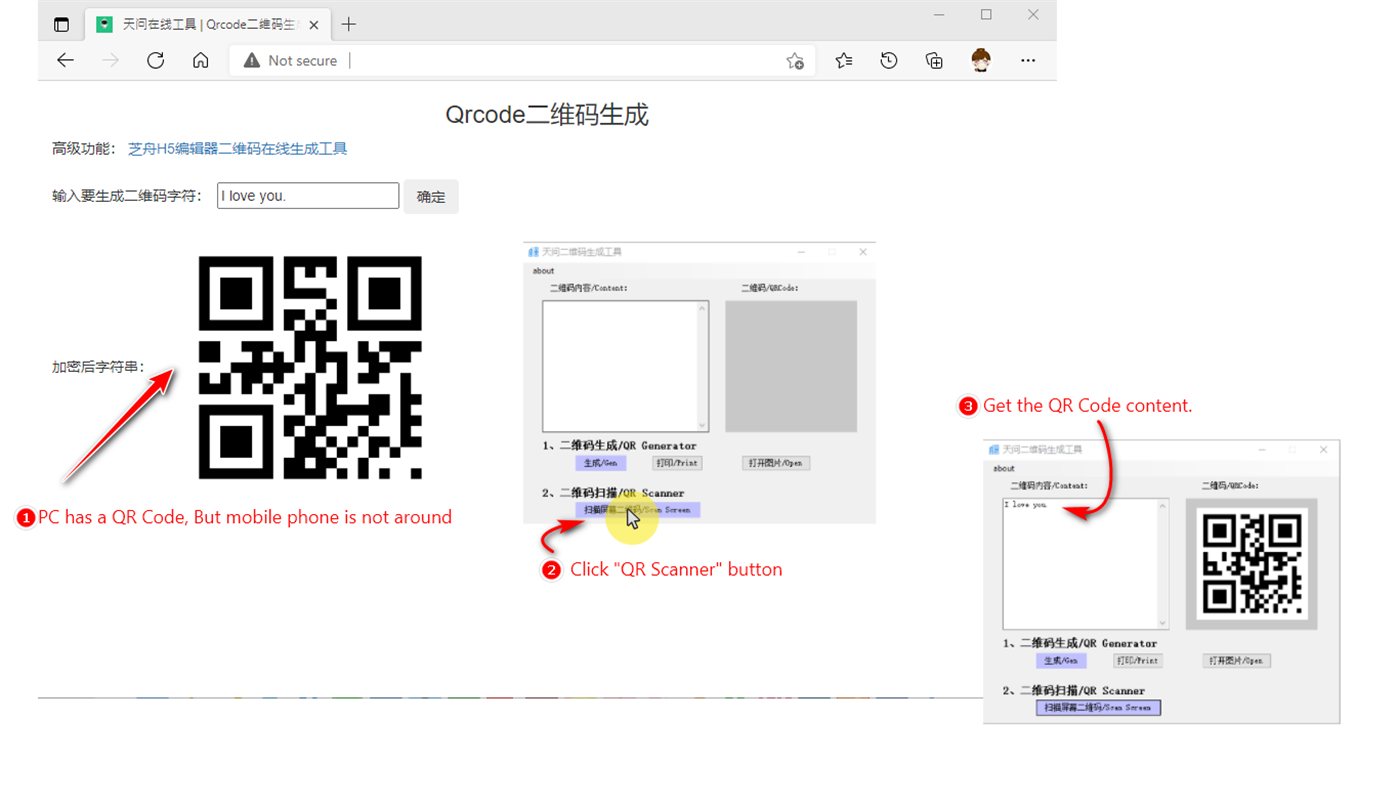1399x787 pixels.
Task: Click the Not secure warning icon
Action: tap(250, 60)
